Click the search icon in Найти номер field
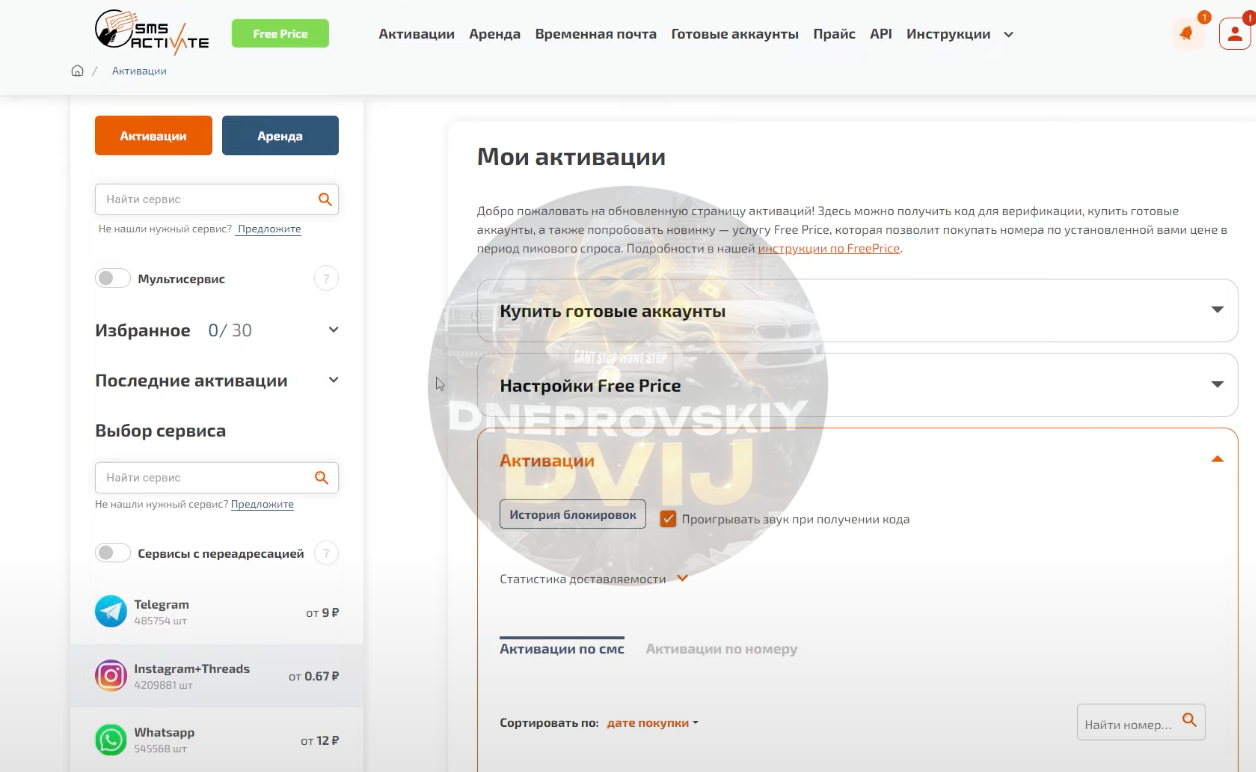 (x=1189, y=720)
